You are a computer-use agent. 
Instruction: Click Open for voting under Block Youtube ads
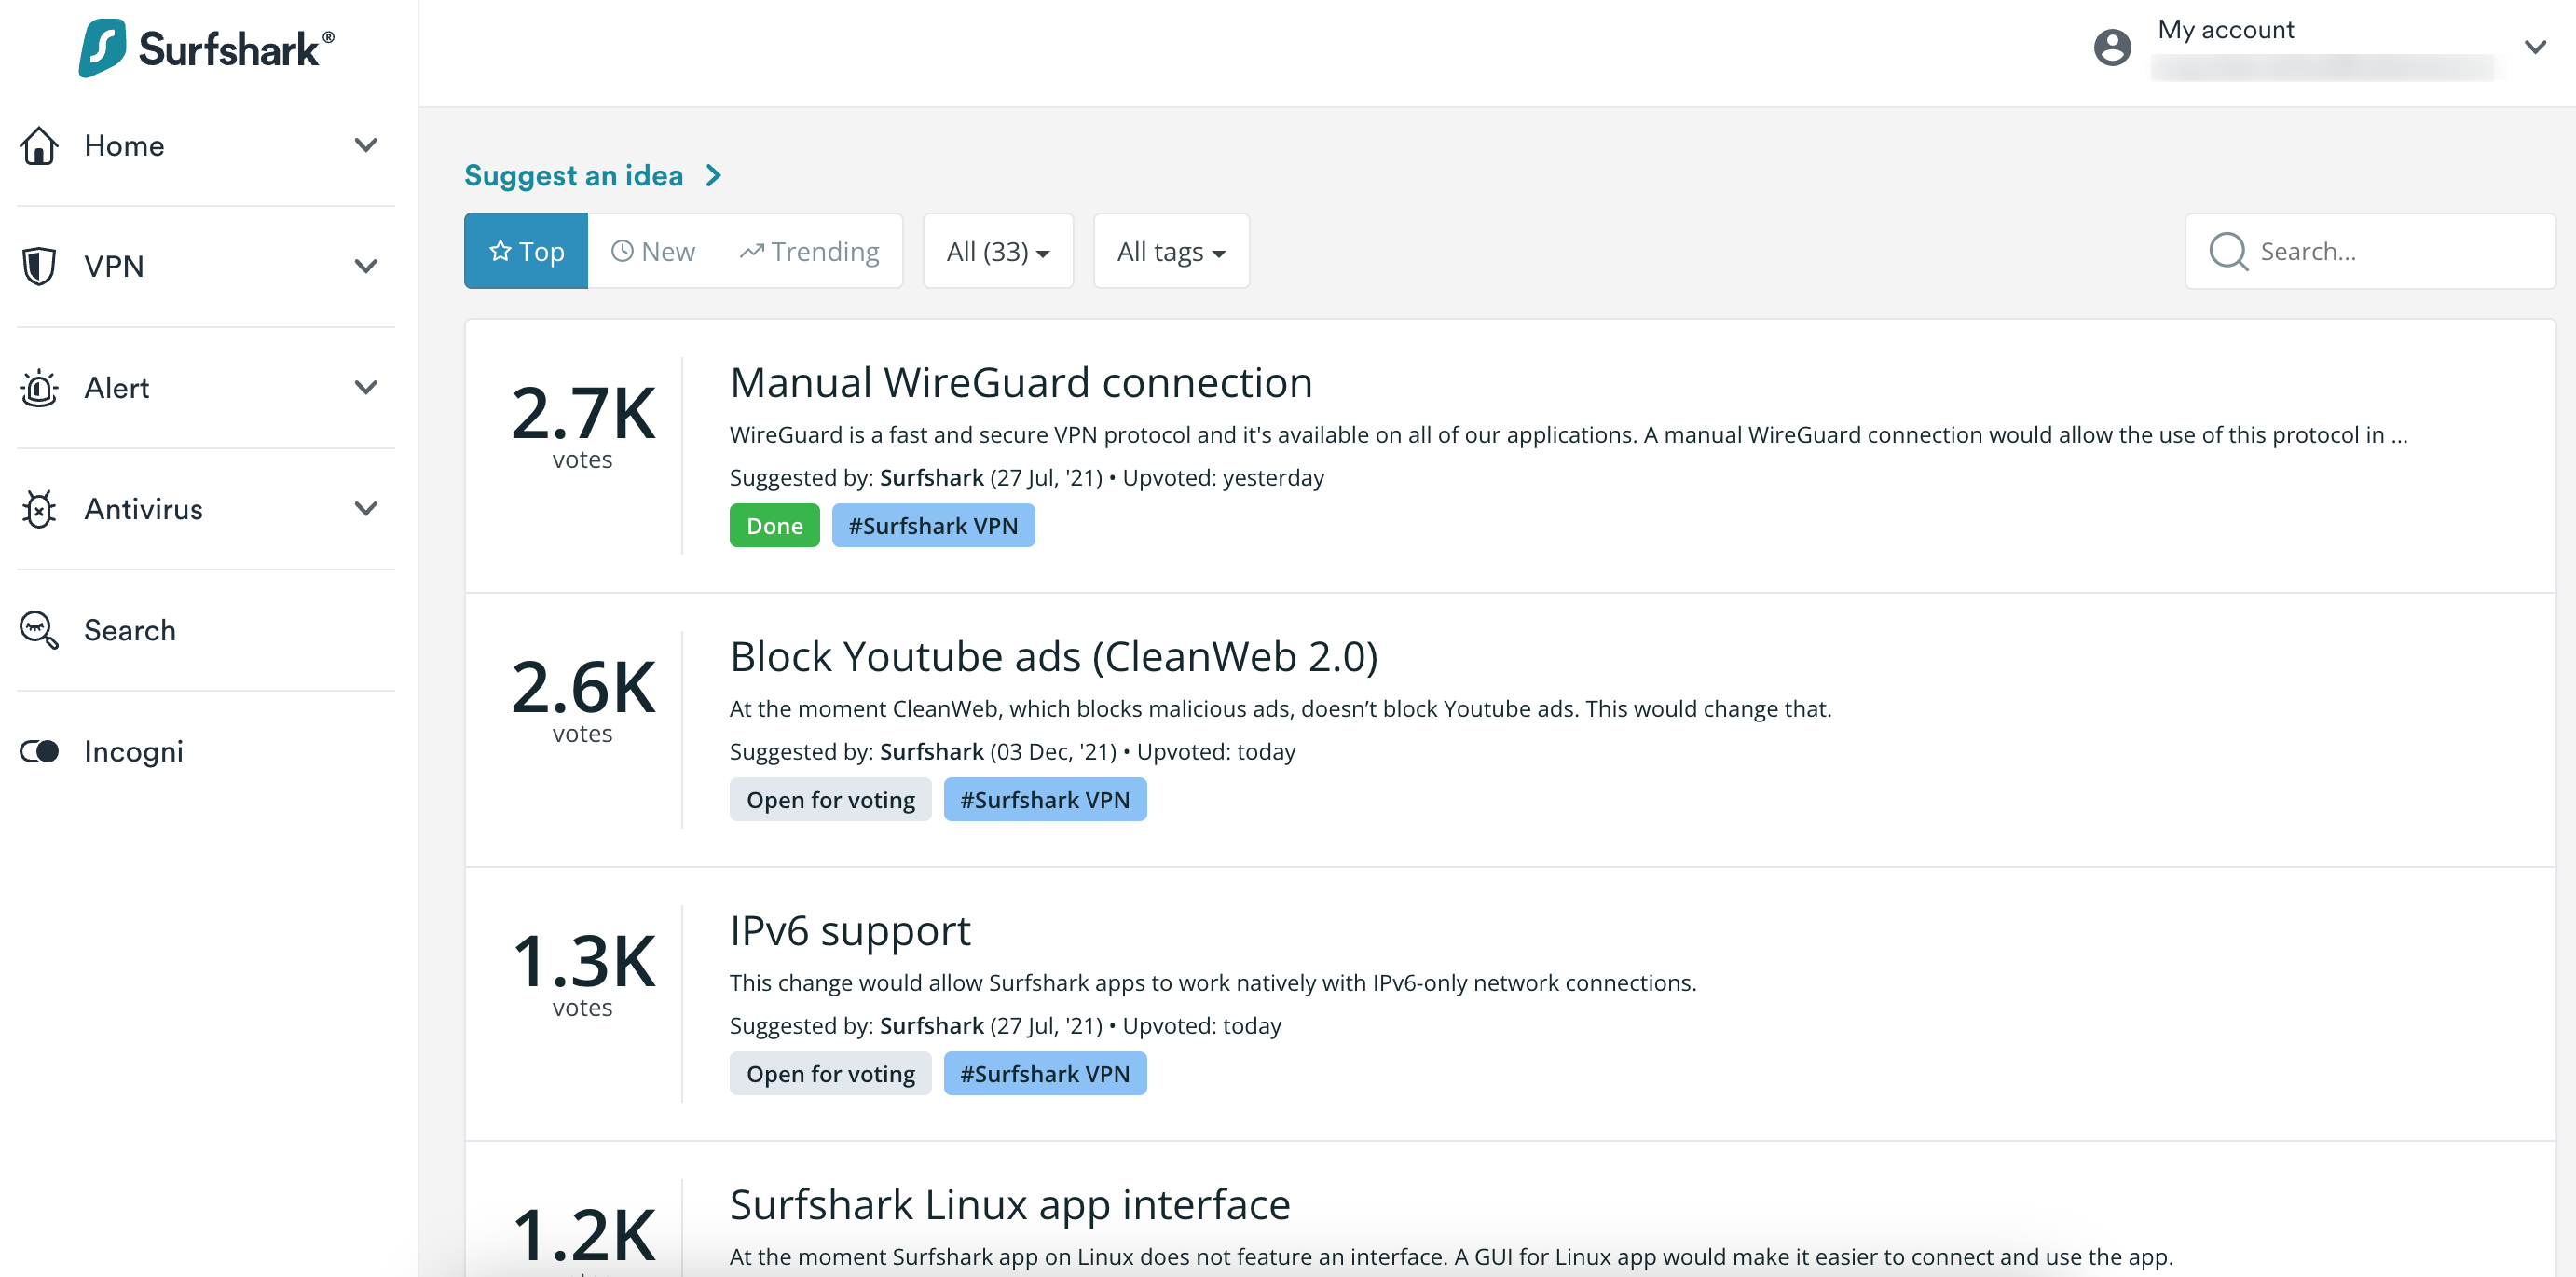(x=831, y=800)
